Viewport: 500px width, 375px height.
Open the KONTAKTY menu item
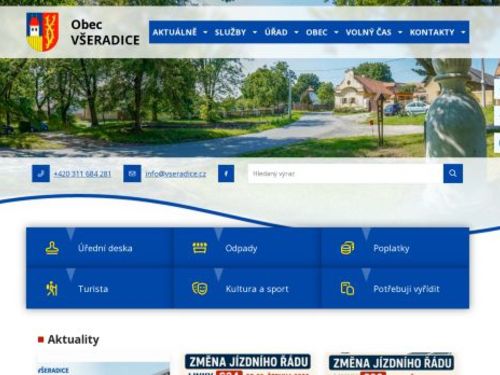coord(432,32)
